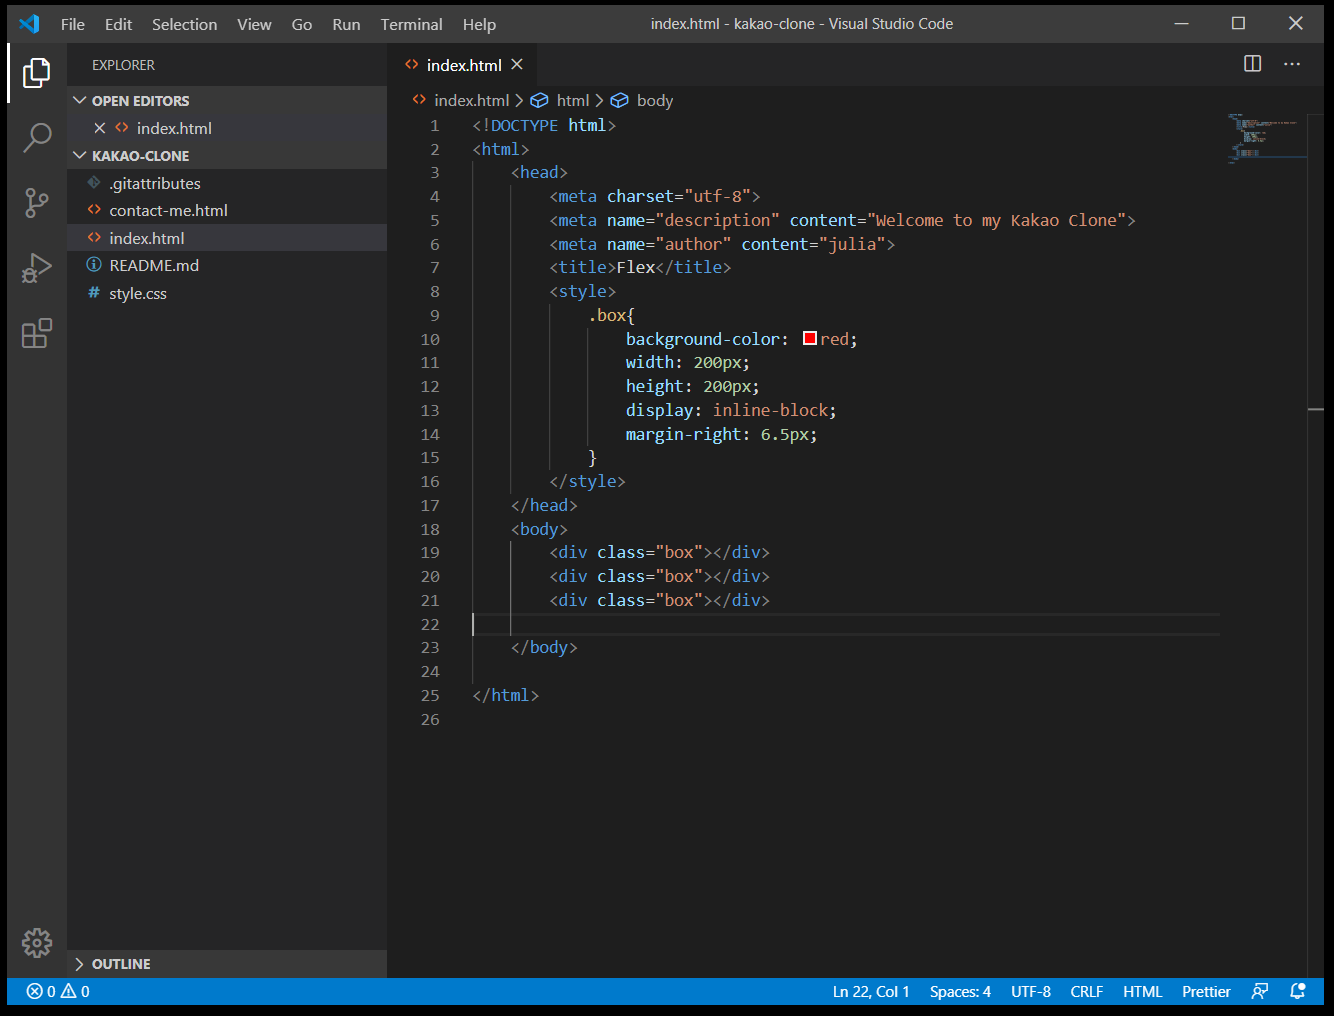Select the index.html editor tab

pyautogui.click(x=463, y=65)
